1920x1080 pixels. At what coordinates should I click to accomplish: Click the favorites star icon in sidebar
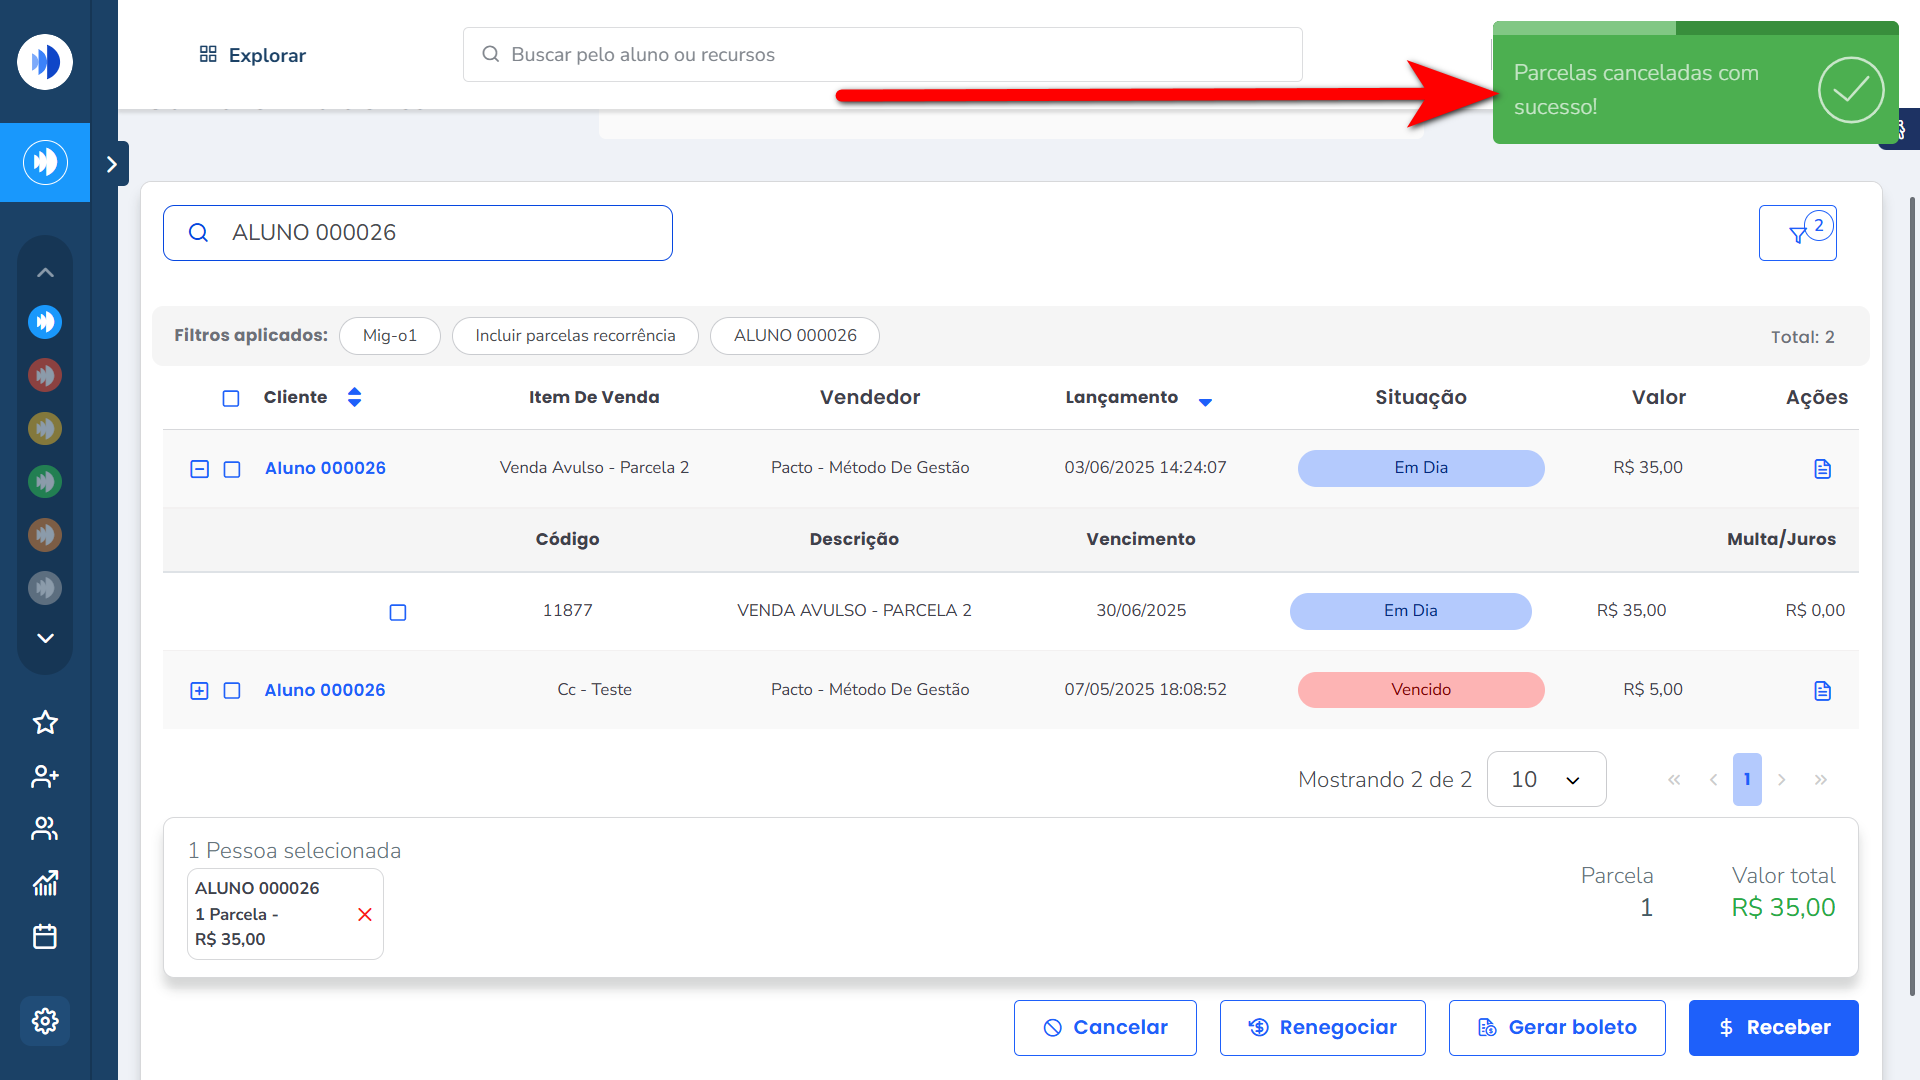[45, 722]
